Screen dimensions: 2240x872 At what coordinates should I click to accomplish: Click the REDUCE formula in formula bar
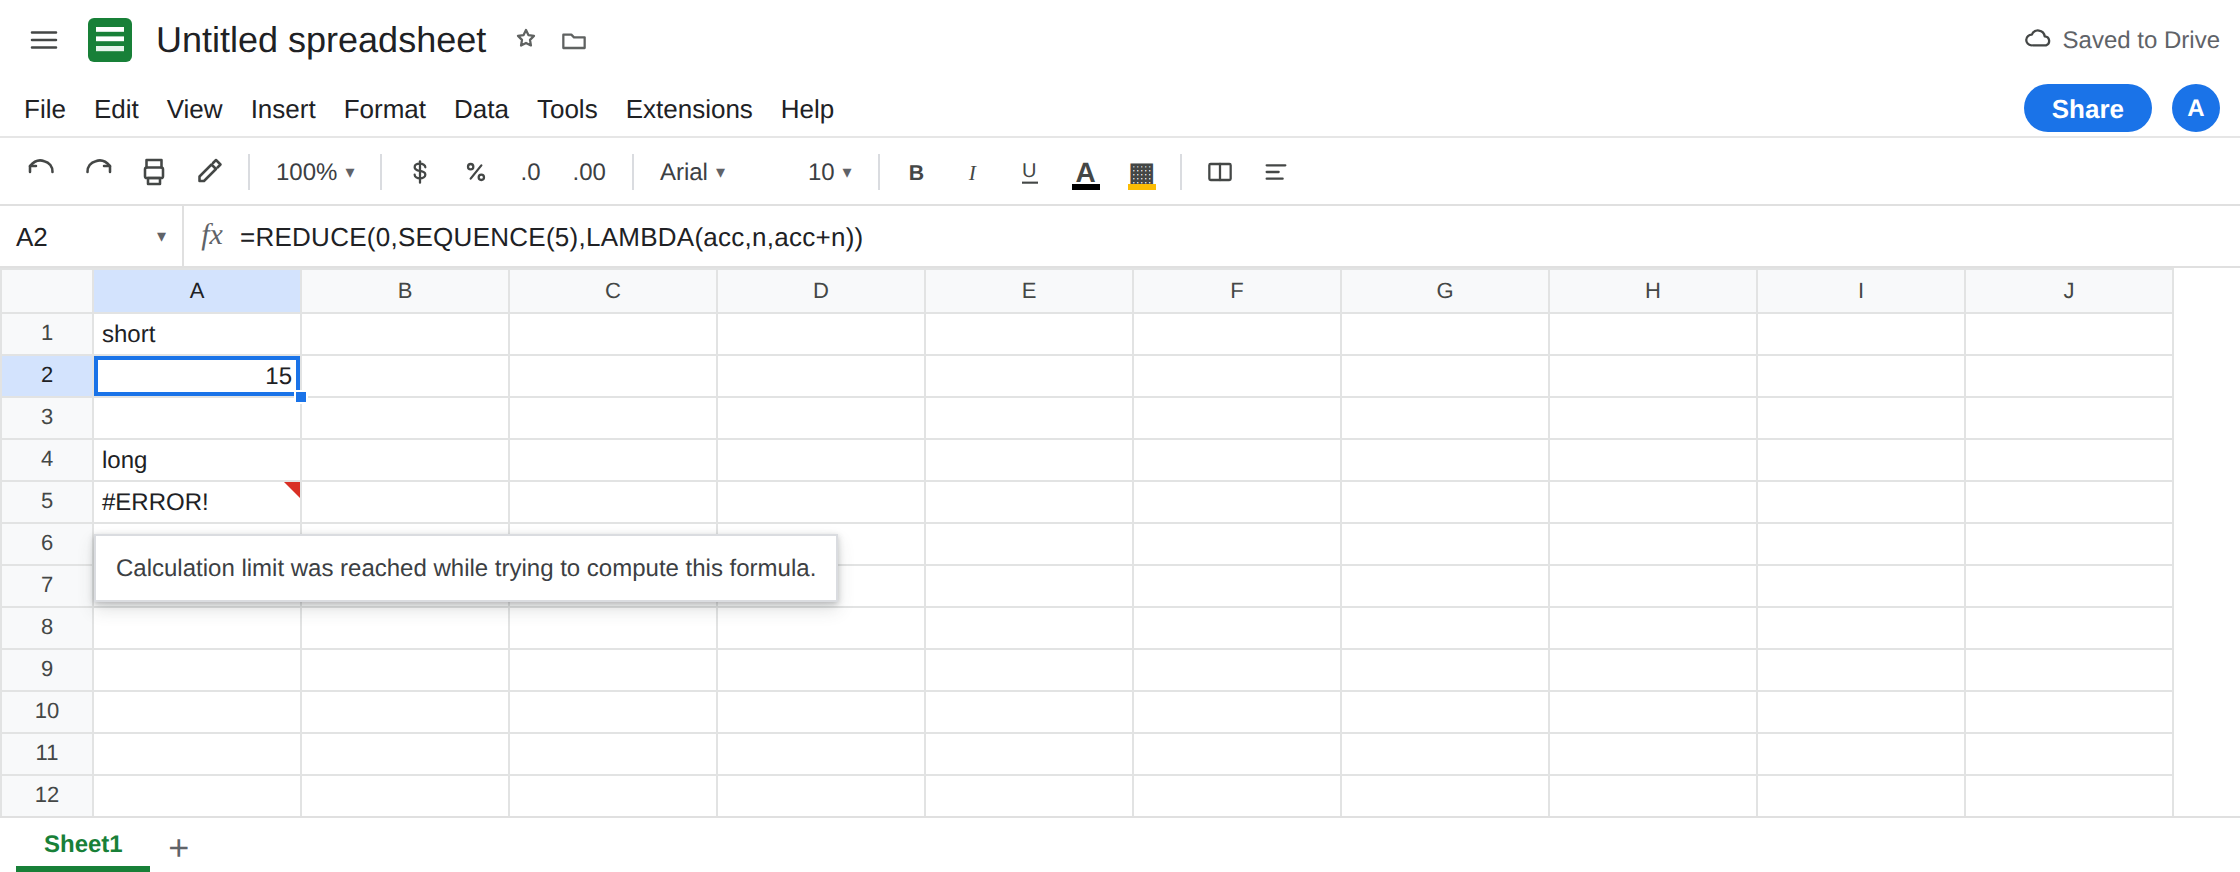551,237
